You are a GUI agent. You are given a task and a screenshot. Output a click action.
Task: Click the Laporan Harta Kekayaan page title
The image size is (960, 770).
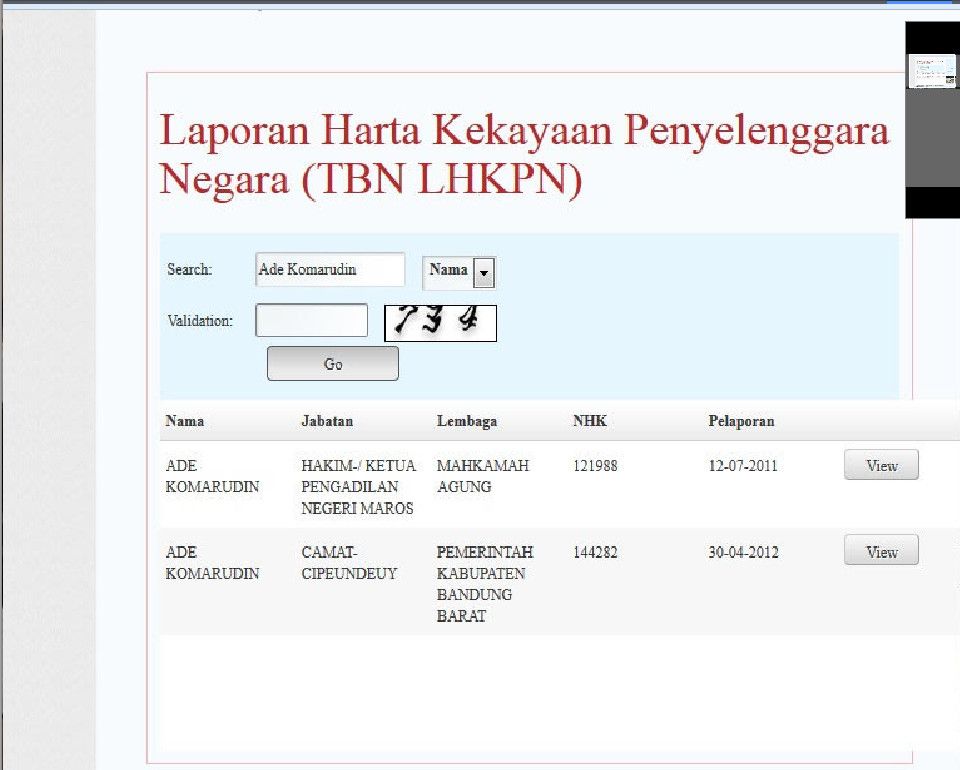point(524,155)
